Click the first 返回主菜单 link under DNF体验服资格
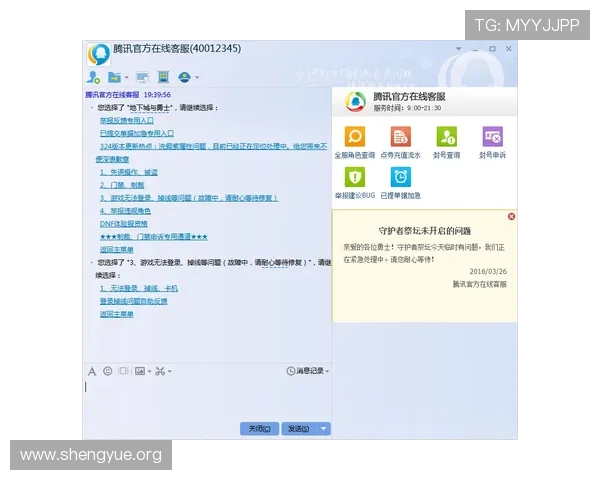This screenshot has width=600, height=480. pos(117,250)
